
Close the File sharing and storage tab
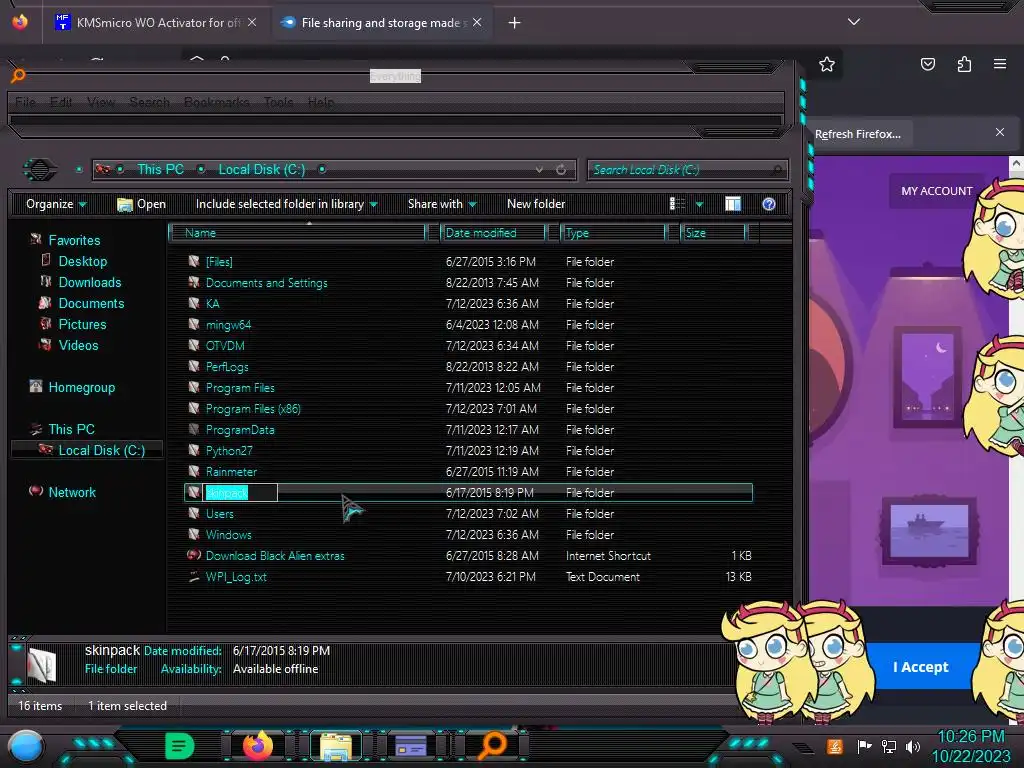pos(477,22)
